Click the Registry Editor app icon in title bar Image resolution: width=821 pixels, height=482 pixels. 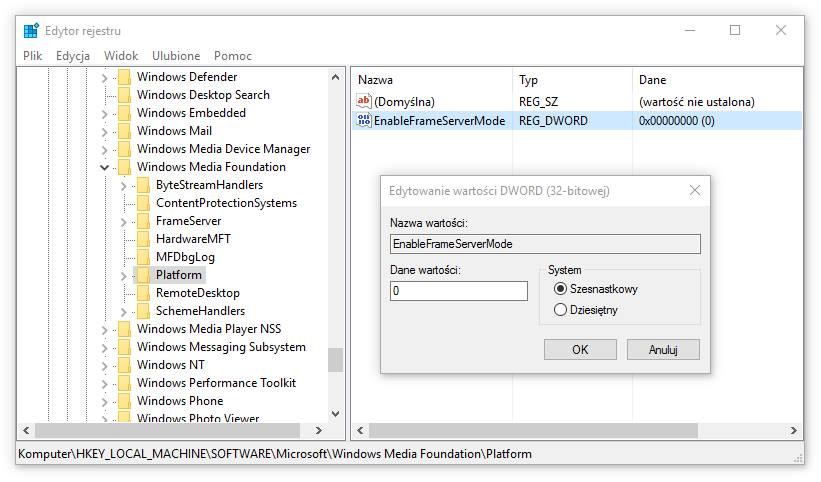31,31
